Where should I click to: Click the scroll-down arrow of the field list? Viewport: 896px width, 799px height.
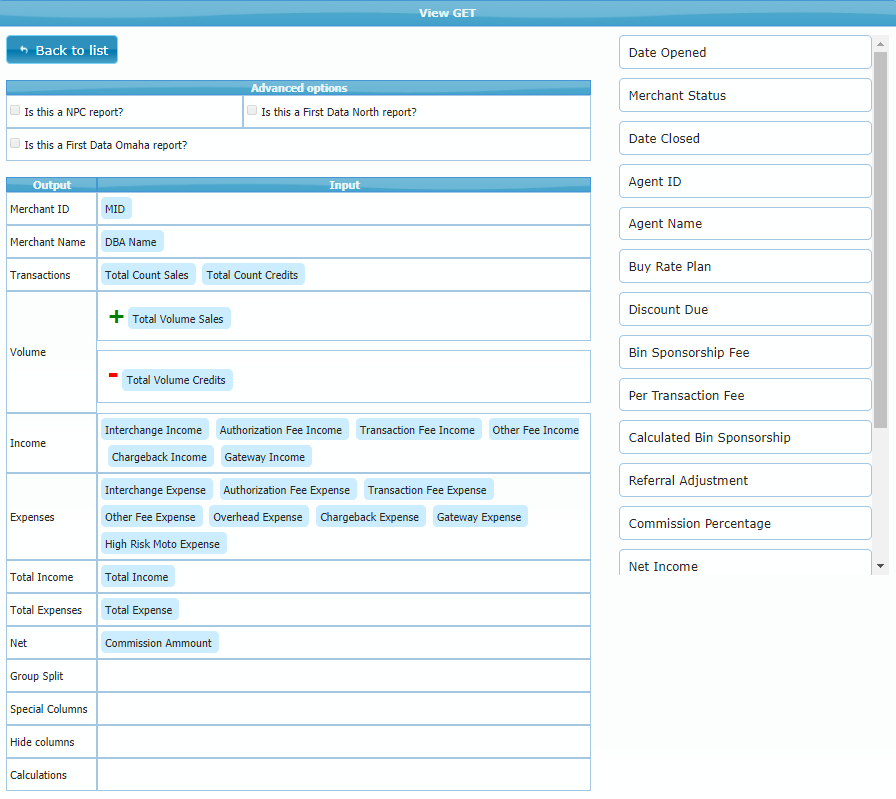(880, 566)
